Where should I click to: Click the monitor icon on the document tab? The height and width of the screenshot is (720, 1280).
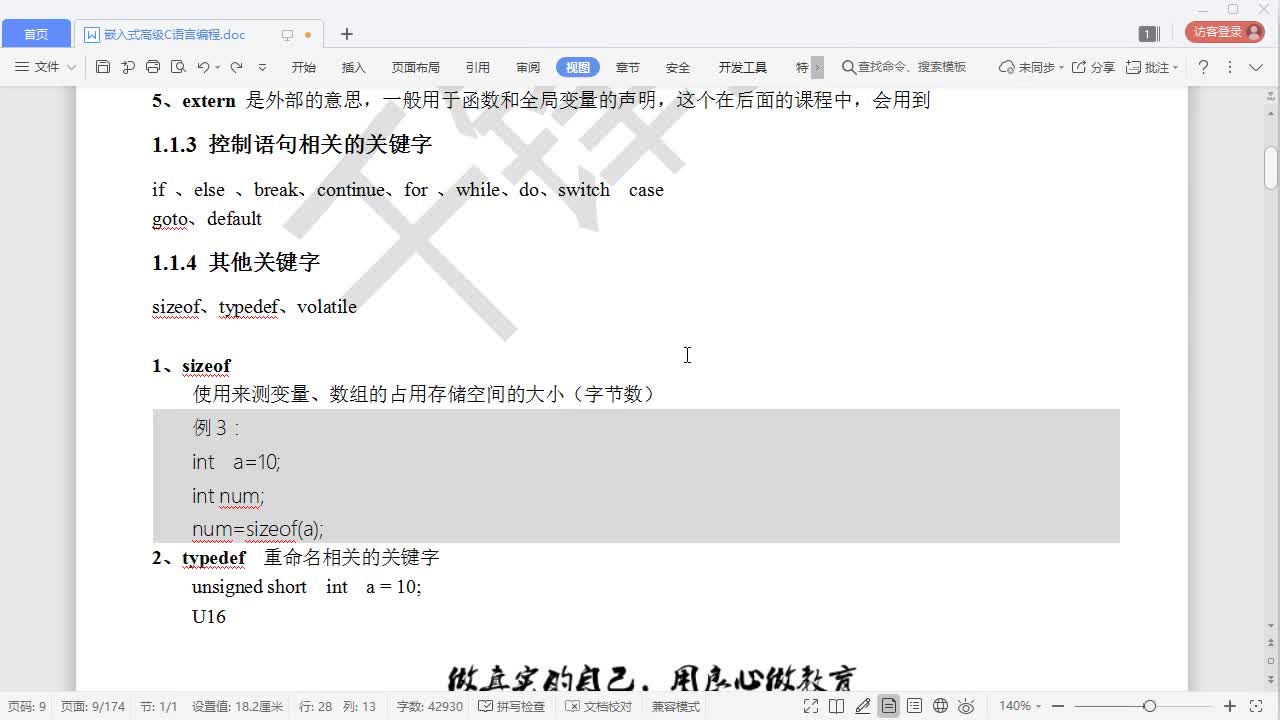tap(287, 35)
